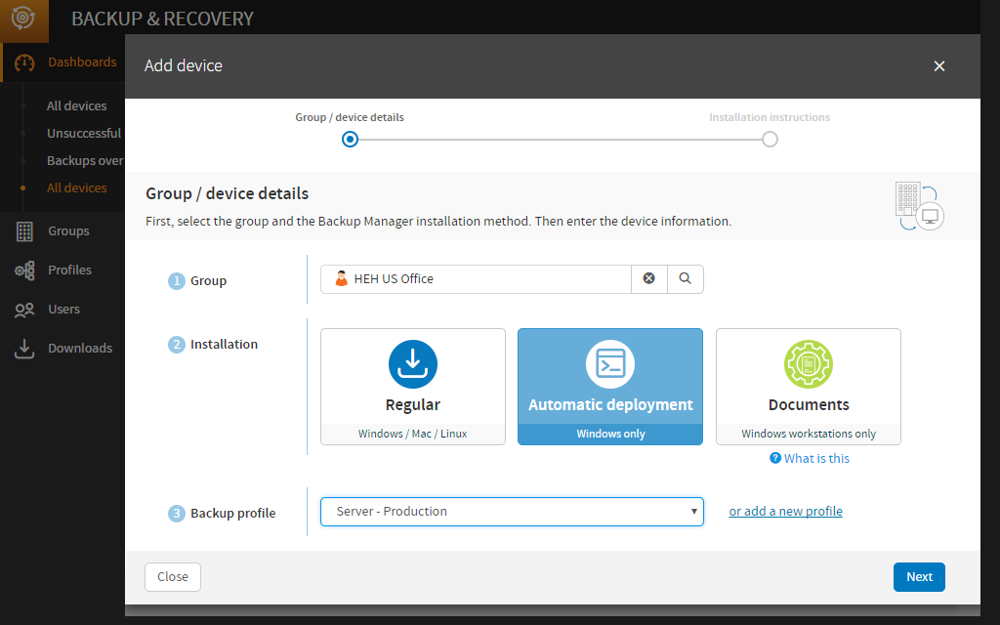Close the Add device dialog with X
The height and width of the screenshot is (625, 1000).
pyautogui.click(x=939, y=66)
